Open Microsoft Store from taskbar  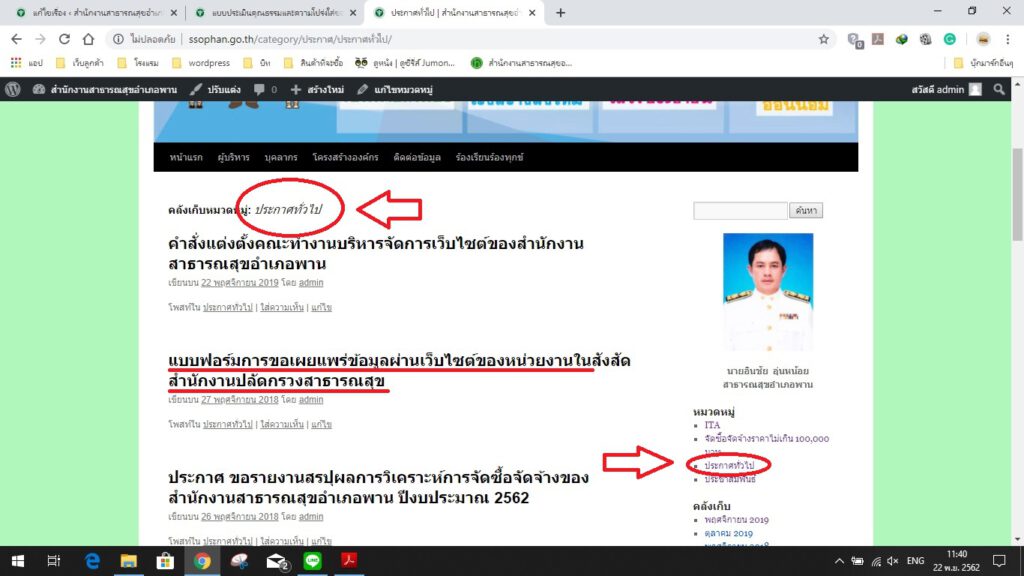(x=165, y=561)
